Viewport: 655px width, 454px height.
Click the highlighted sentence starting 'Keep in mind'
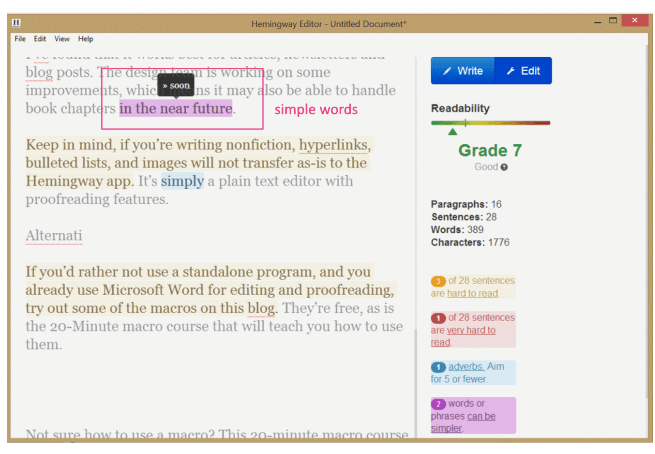[198, 163]
